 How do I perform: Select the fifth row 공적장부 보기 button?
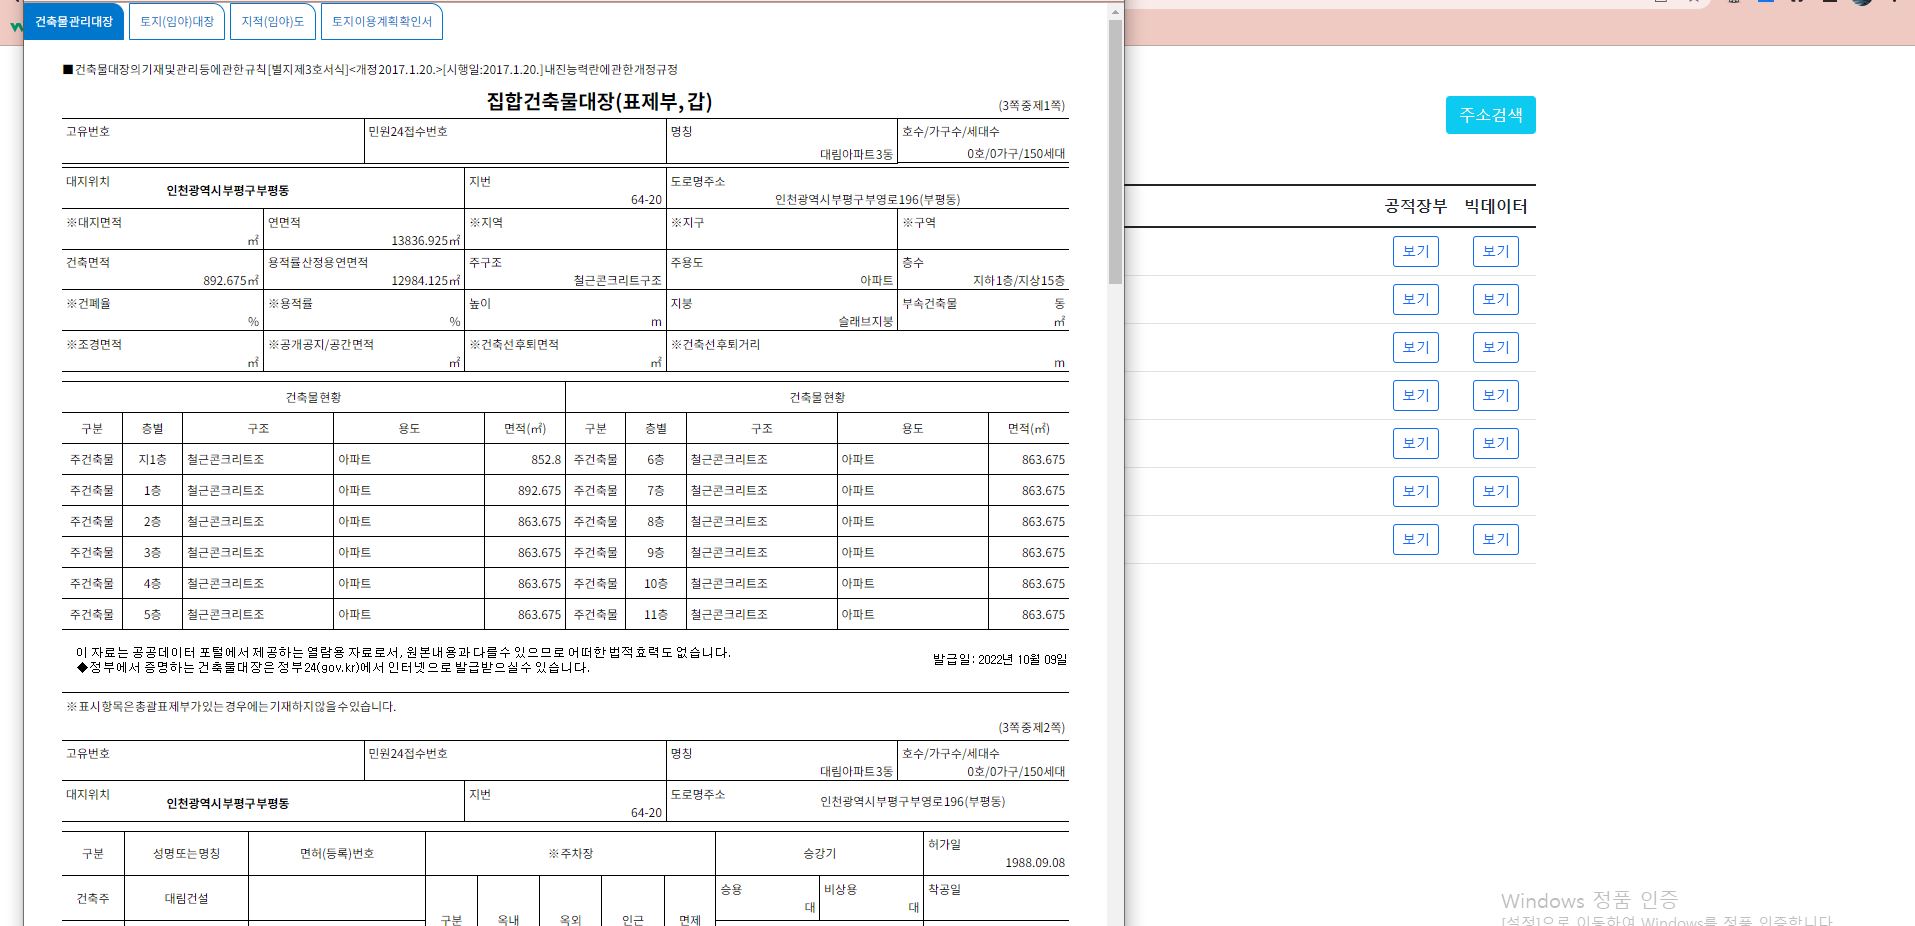(x=1415, y=444)
